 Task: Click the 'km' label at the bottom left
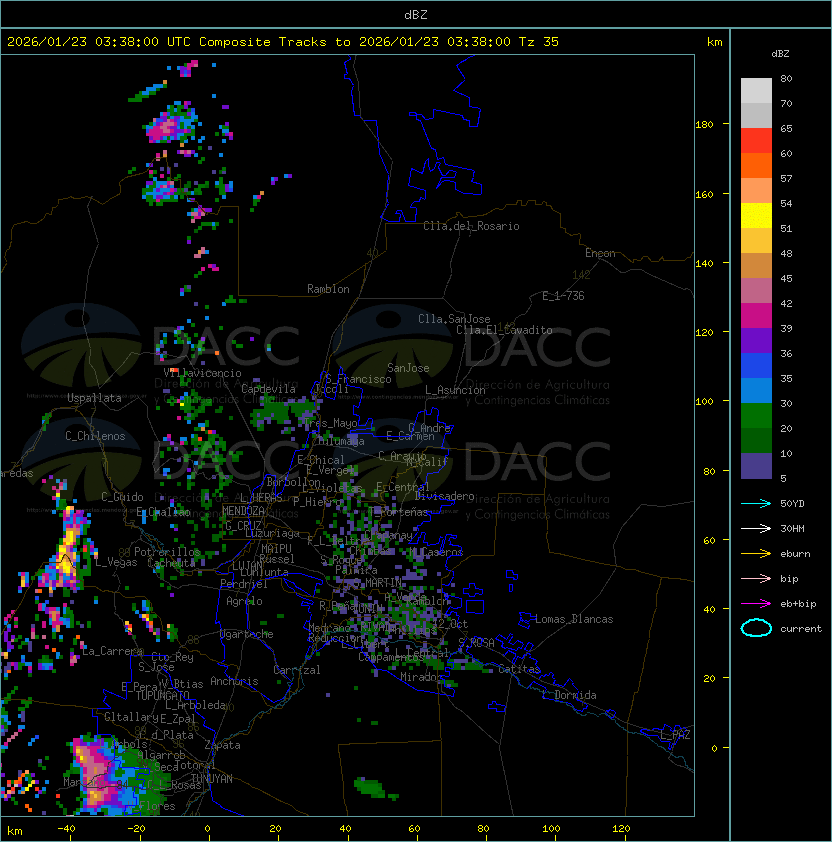15,831
